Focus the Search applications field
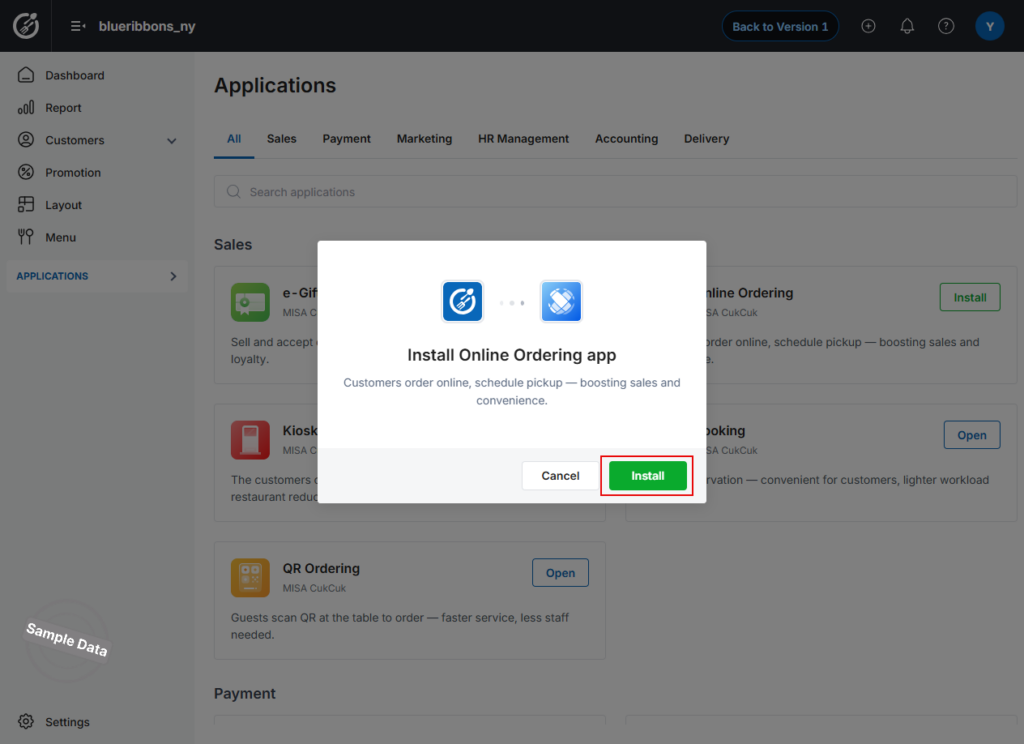The height and width of the screenshot is (744, 1024). [615, 191]
